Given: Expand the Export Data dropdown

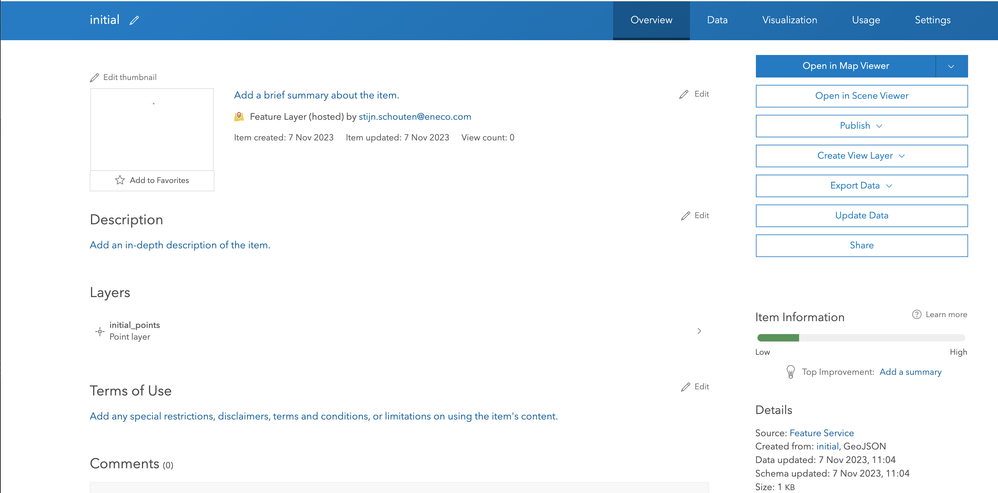Looking at the screenshot, I should click(x=861, y=186).
